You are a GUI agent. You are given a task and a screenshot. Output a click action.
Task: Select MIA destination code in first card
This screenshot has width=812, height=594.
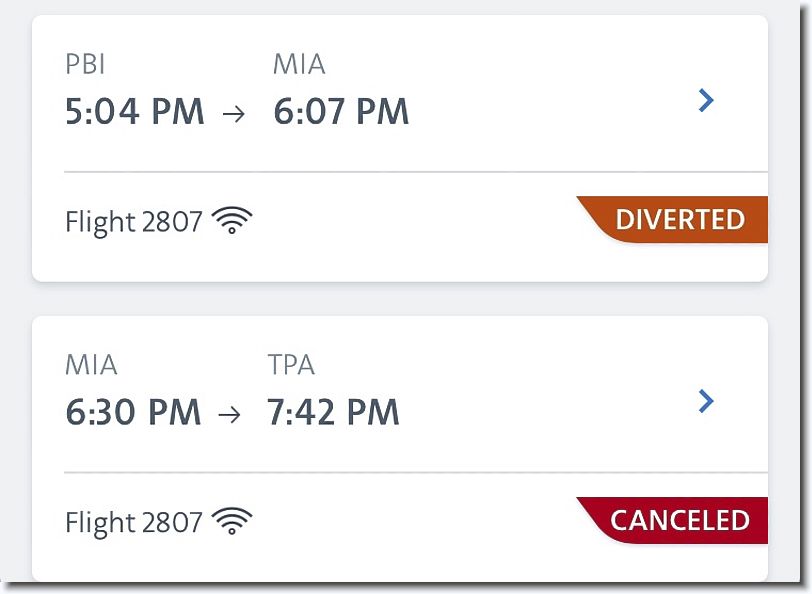point(299,65)
